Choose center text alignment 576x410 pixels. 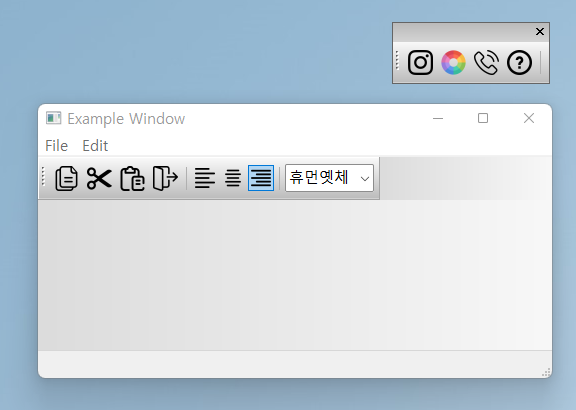point(233,179)
